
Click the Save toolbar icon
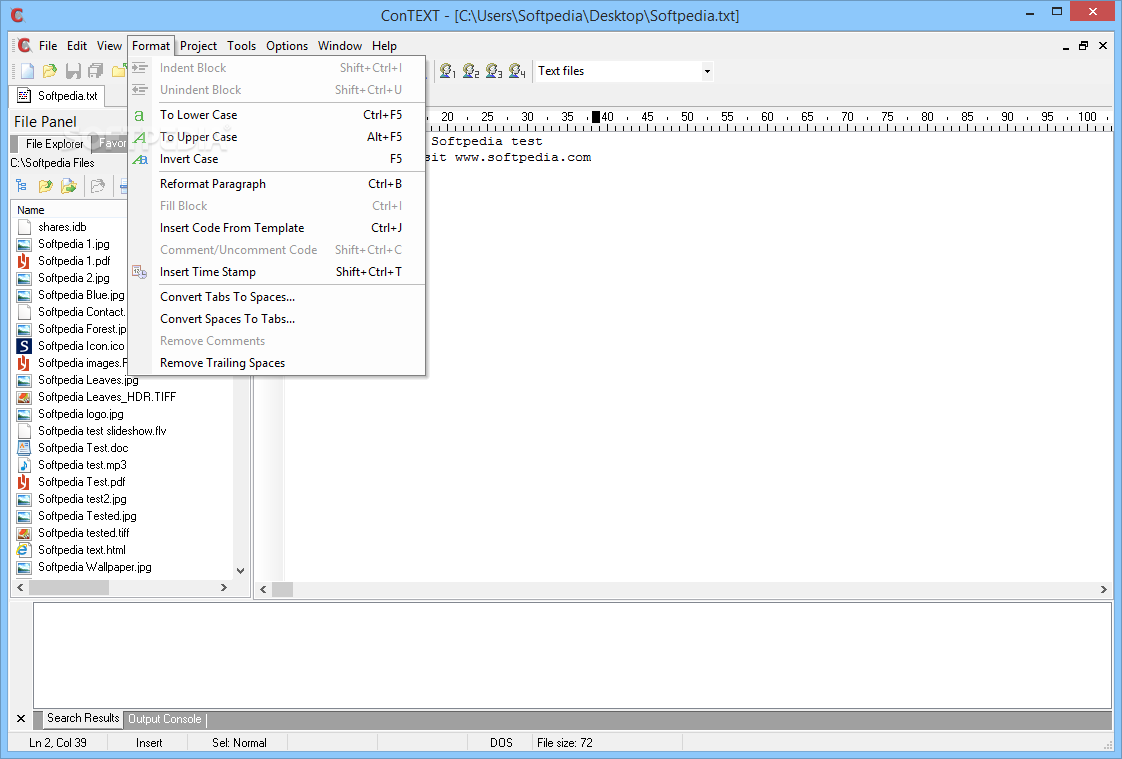(x=73, y=71)
